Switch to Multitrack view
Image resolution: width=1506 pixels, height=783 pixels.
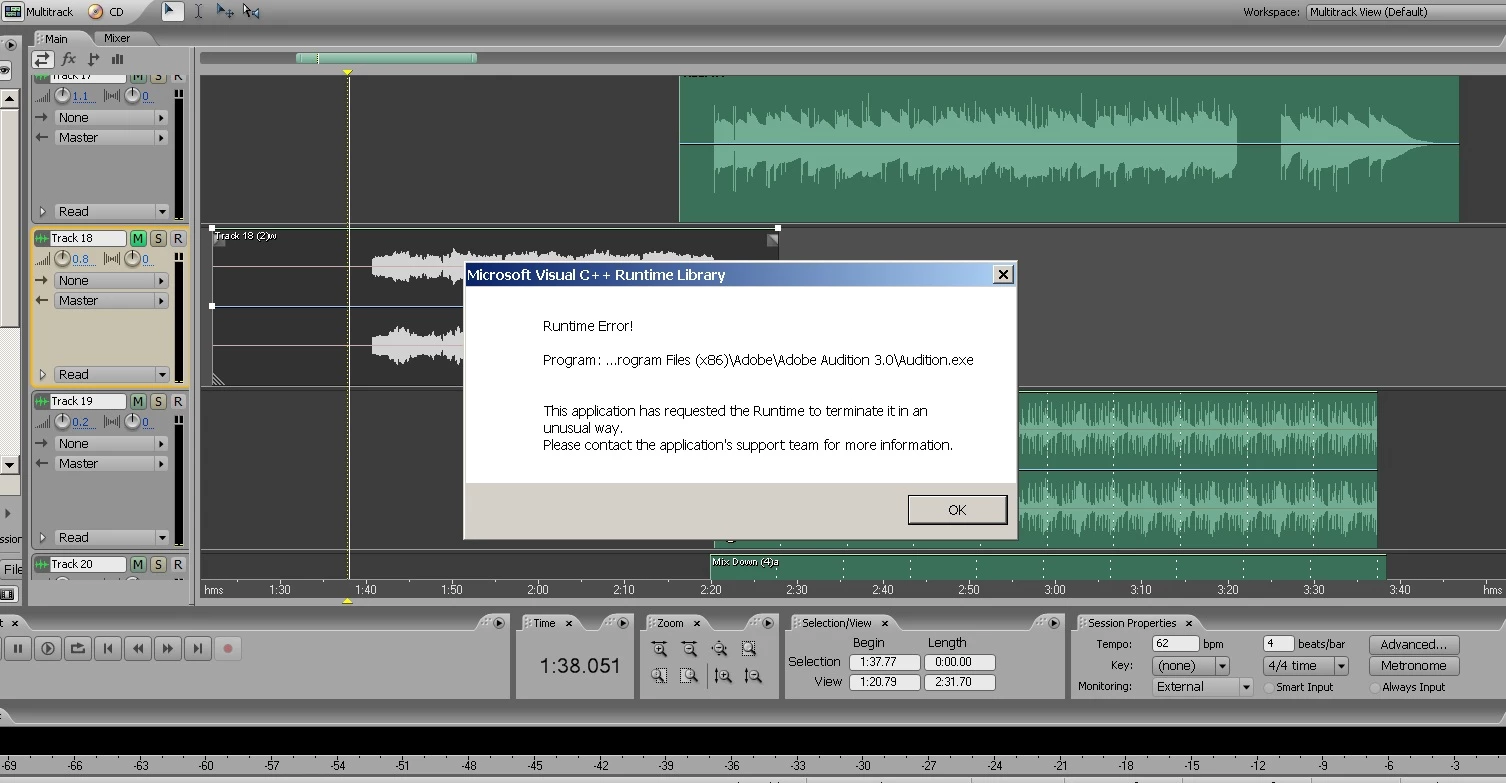38,12
